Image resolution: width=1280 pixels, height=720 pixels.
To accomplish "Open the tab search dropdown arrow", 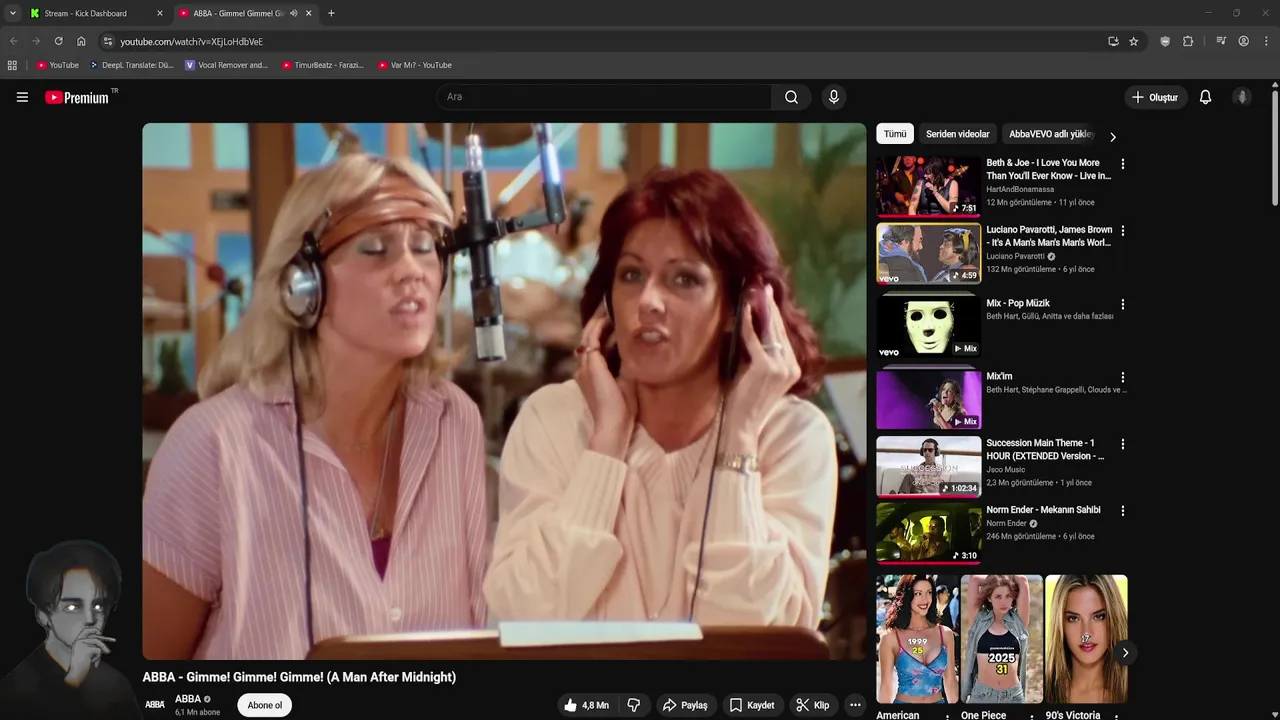I will point(13,13).
